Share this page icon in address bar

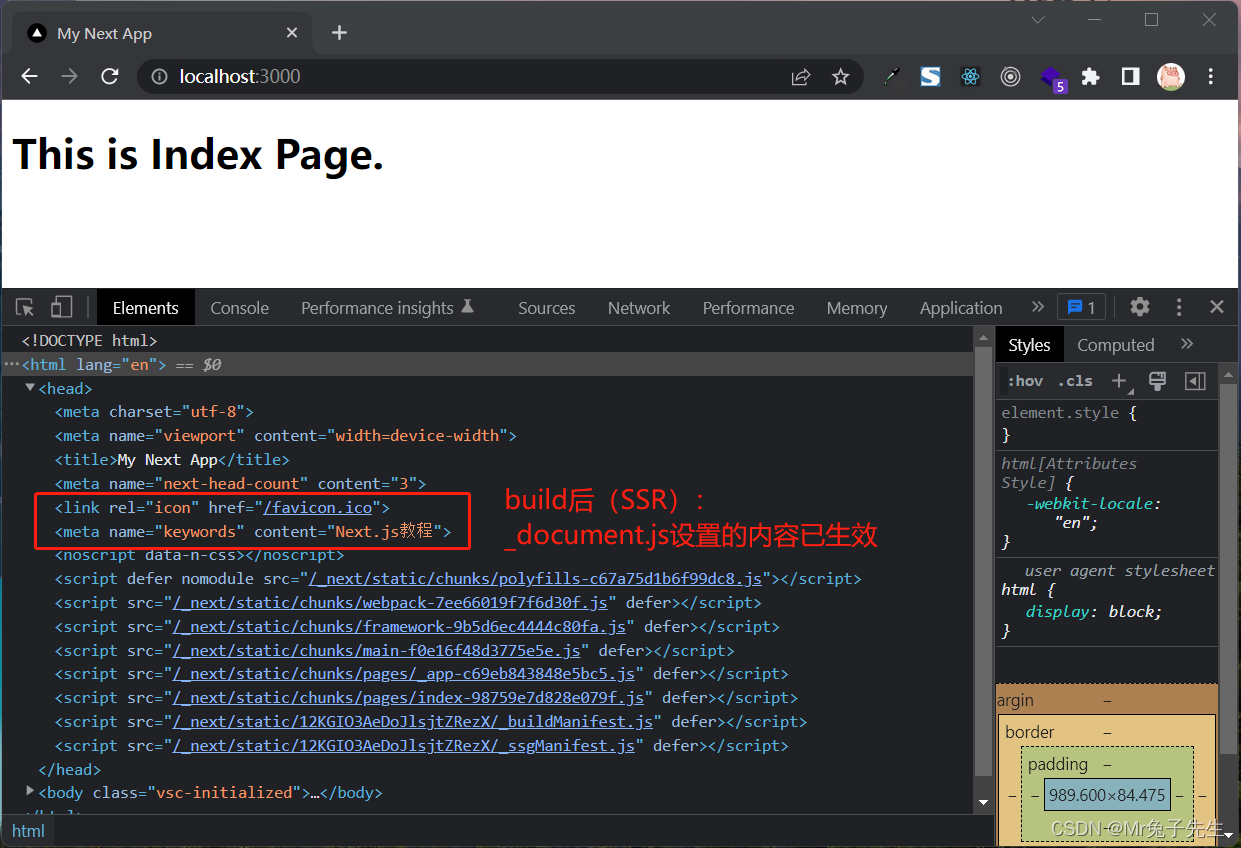(801, 77)
